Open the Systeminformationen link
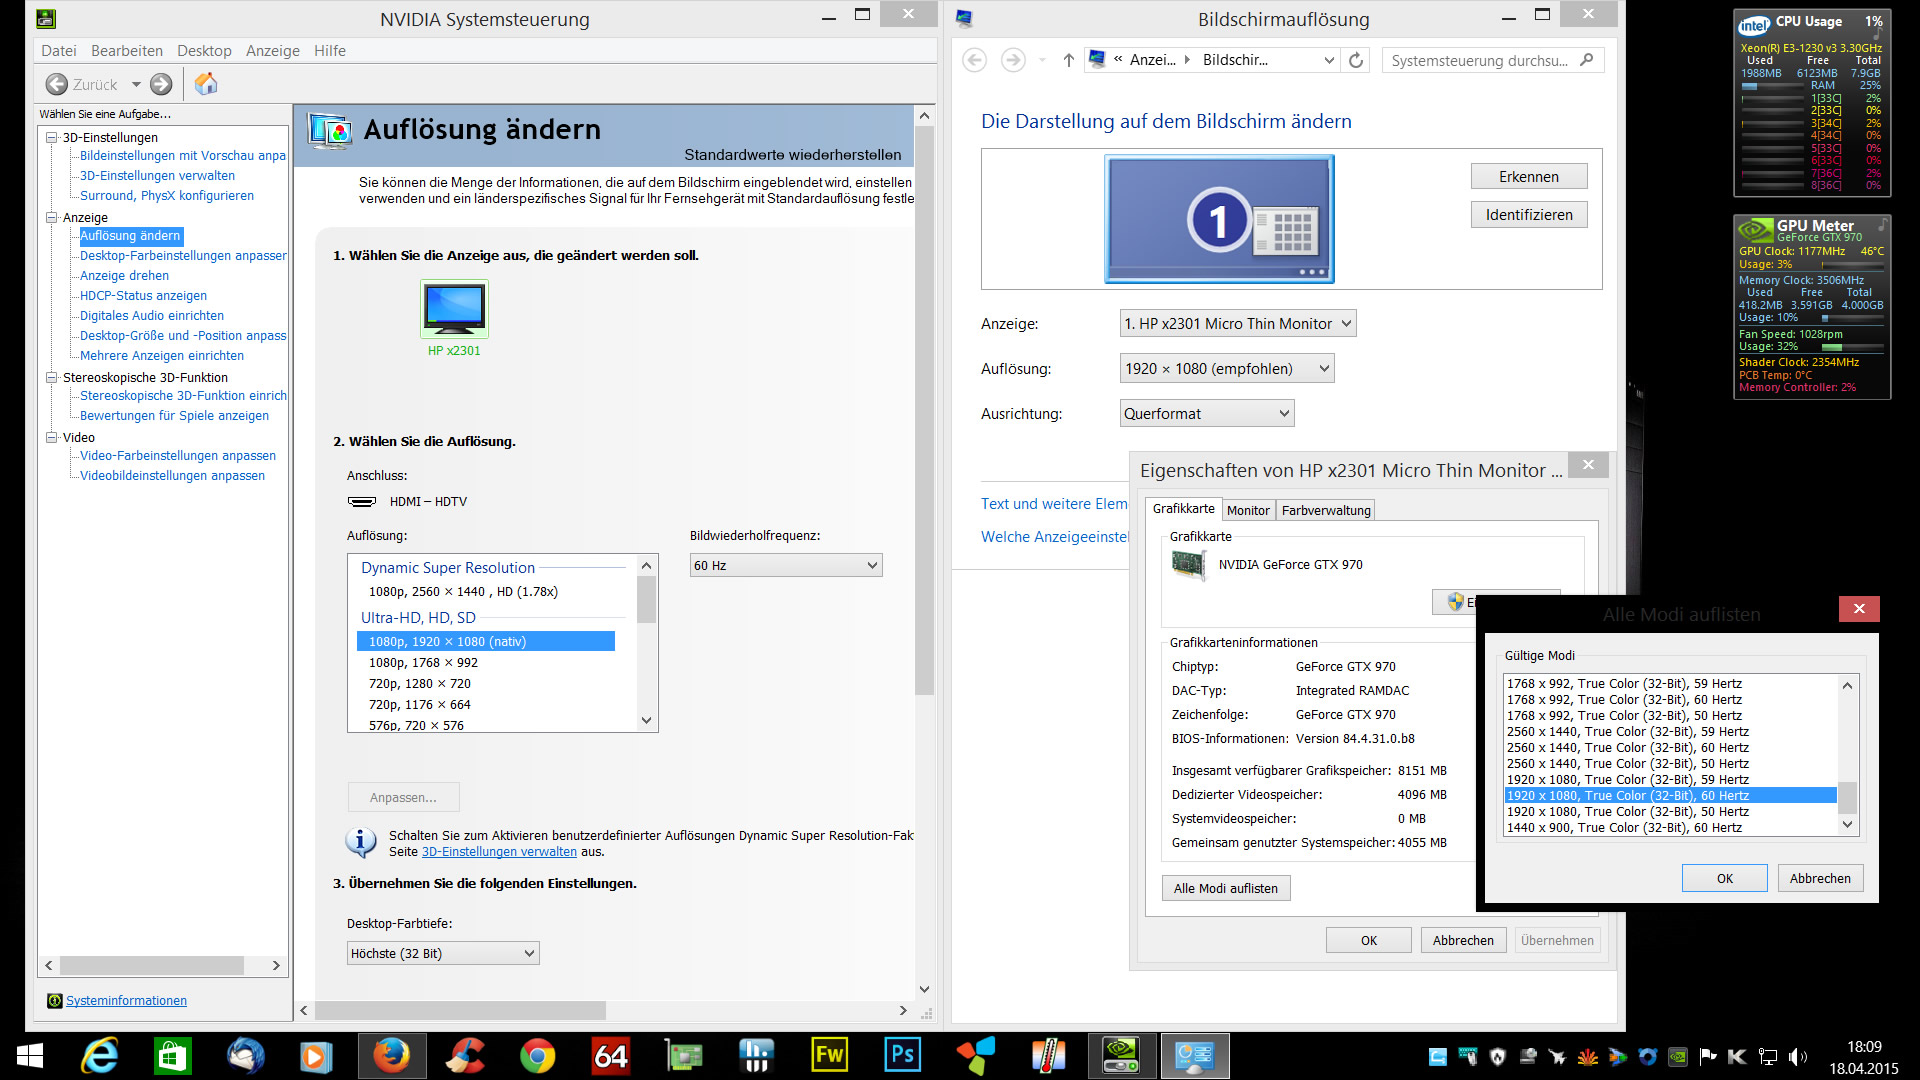The image size is (1920, 1080). coord(126,1001)
